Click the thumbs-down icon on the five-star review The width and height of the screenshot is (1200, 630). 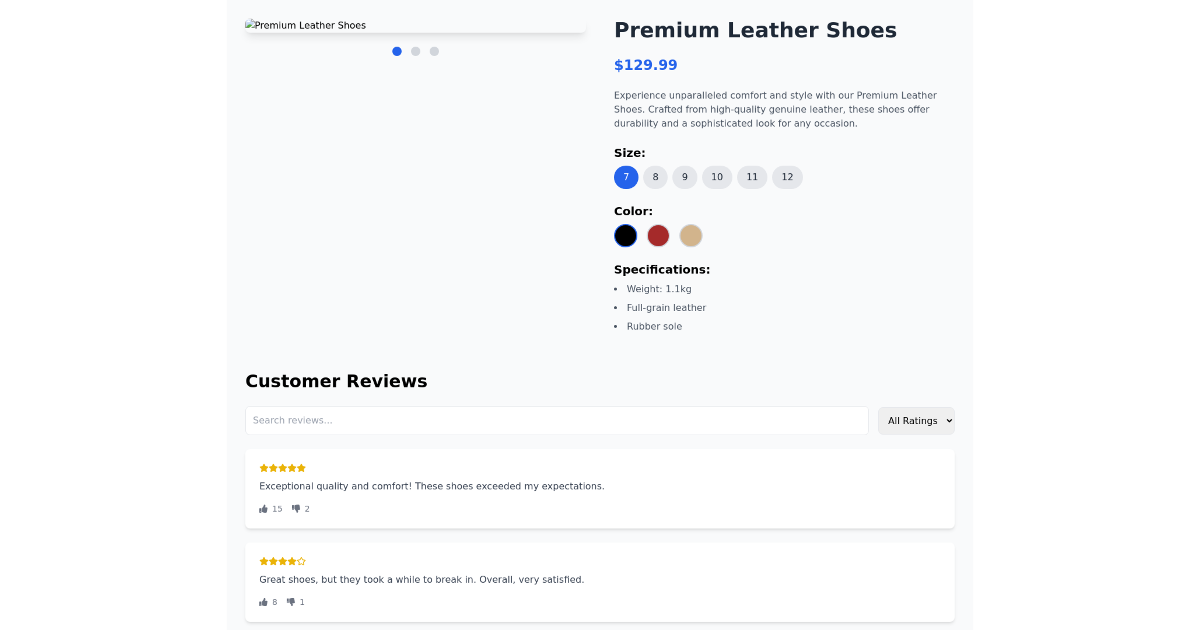294,508
